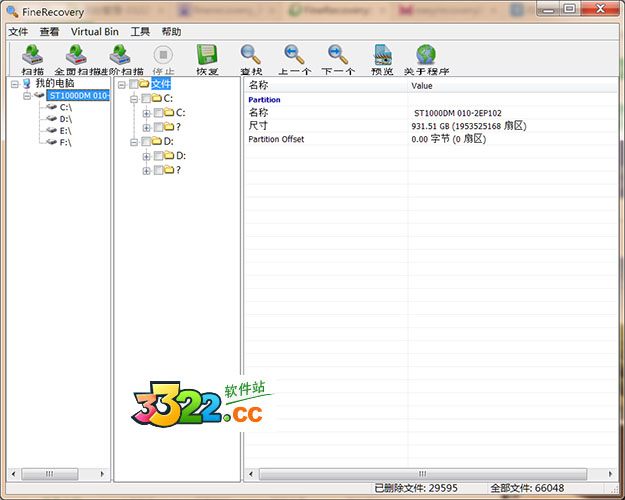Screen dimensions: 625x500
Task: Click the details panel scroll-right arrow
Action: pyautogui.click(x=611, y=474)
